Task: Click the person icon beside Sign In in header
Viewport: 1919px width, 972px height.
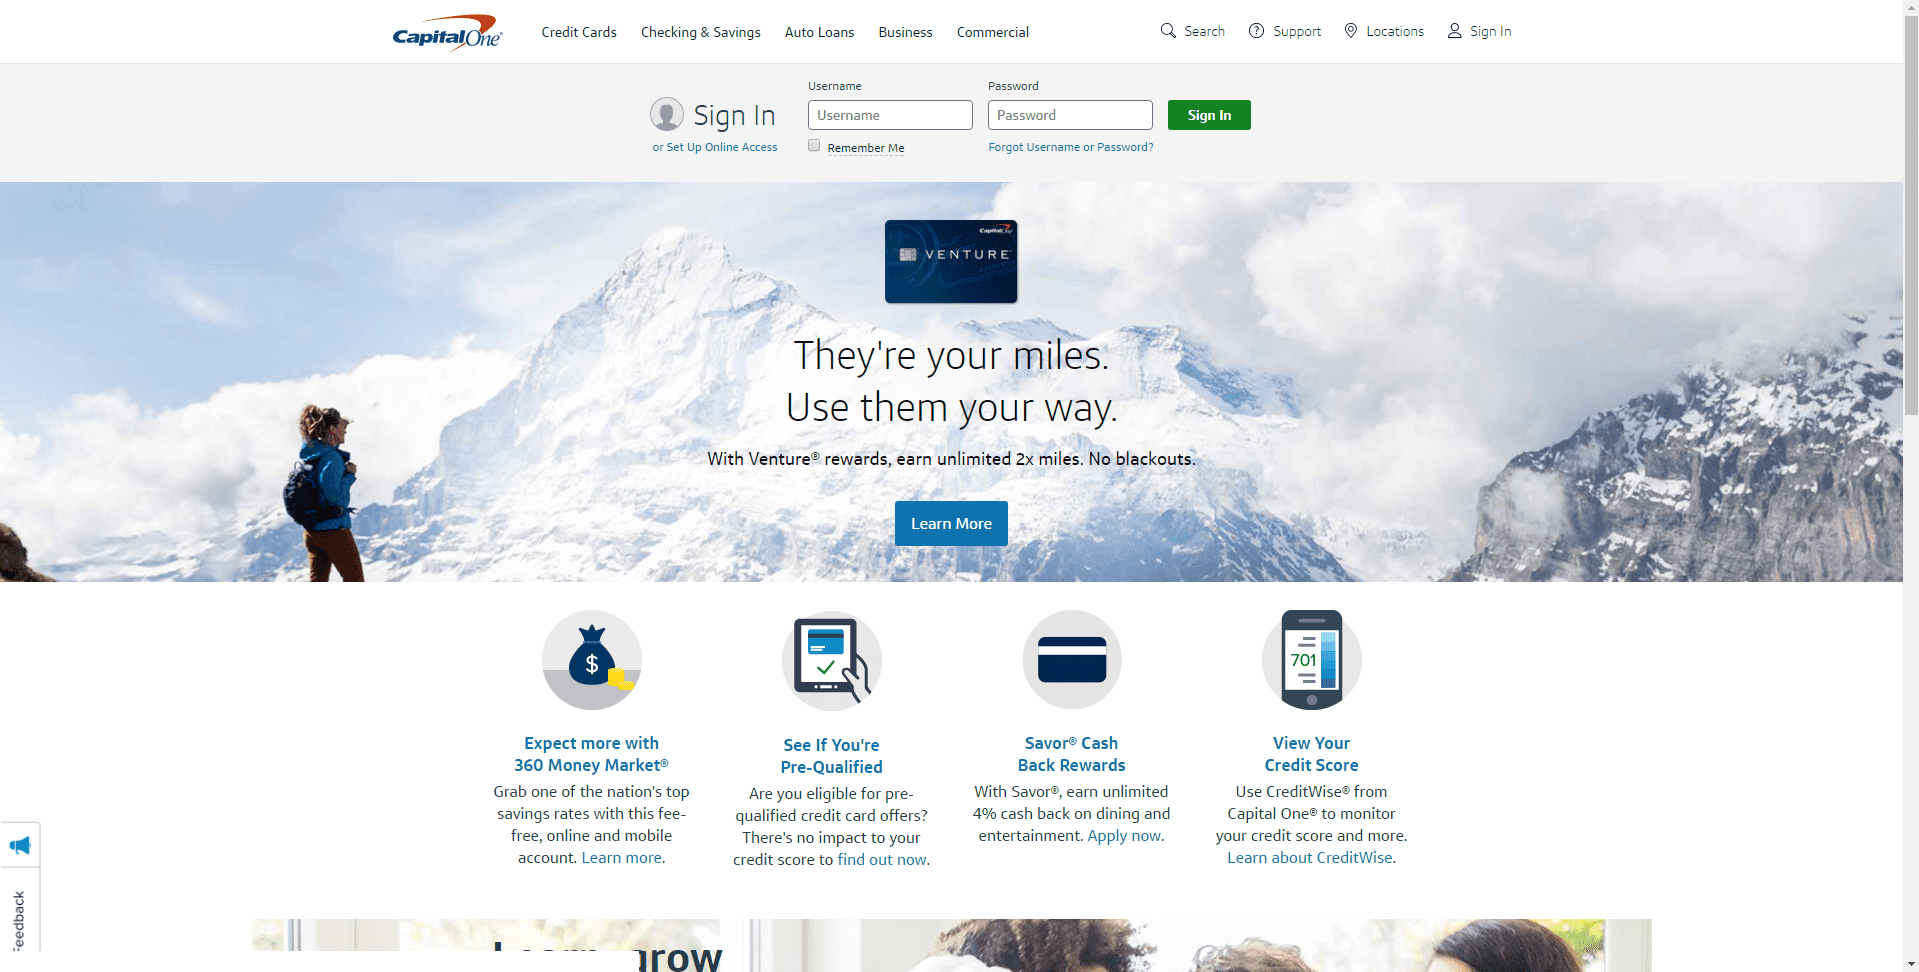Action: (x=1455, y=31)
